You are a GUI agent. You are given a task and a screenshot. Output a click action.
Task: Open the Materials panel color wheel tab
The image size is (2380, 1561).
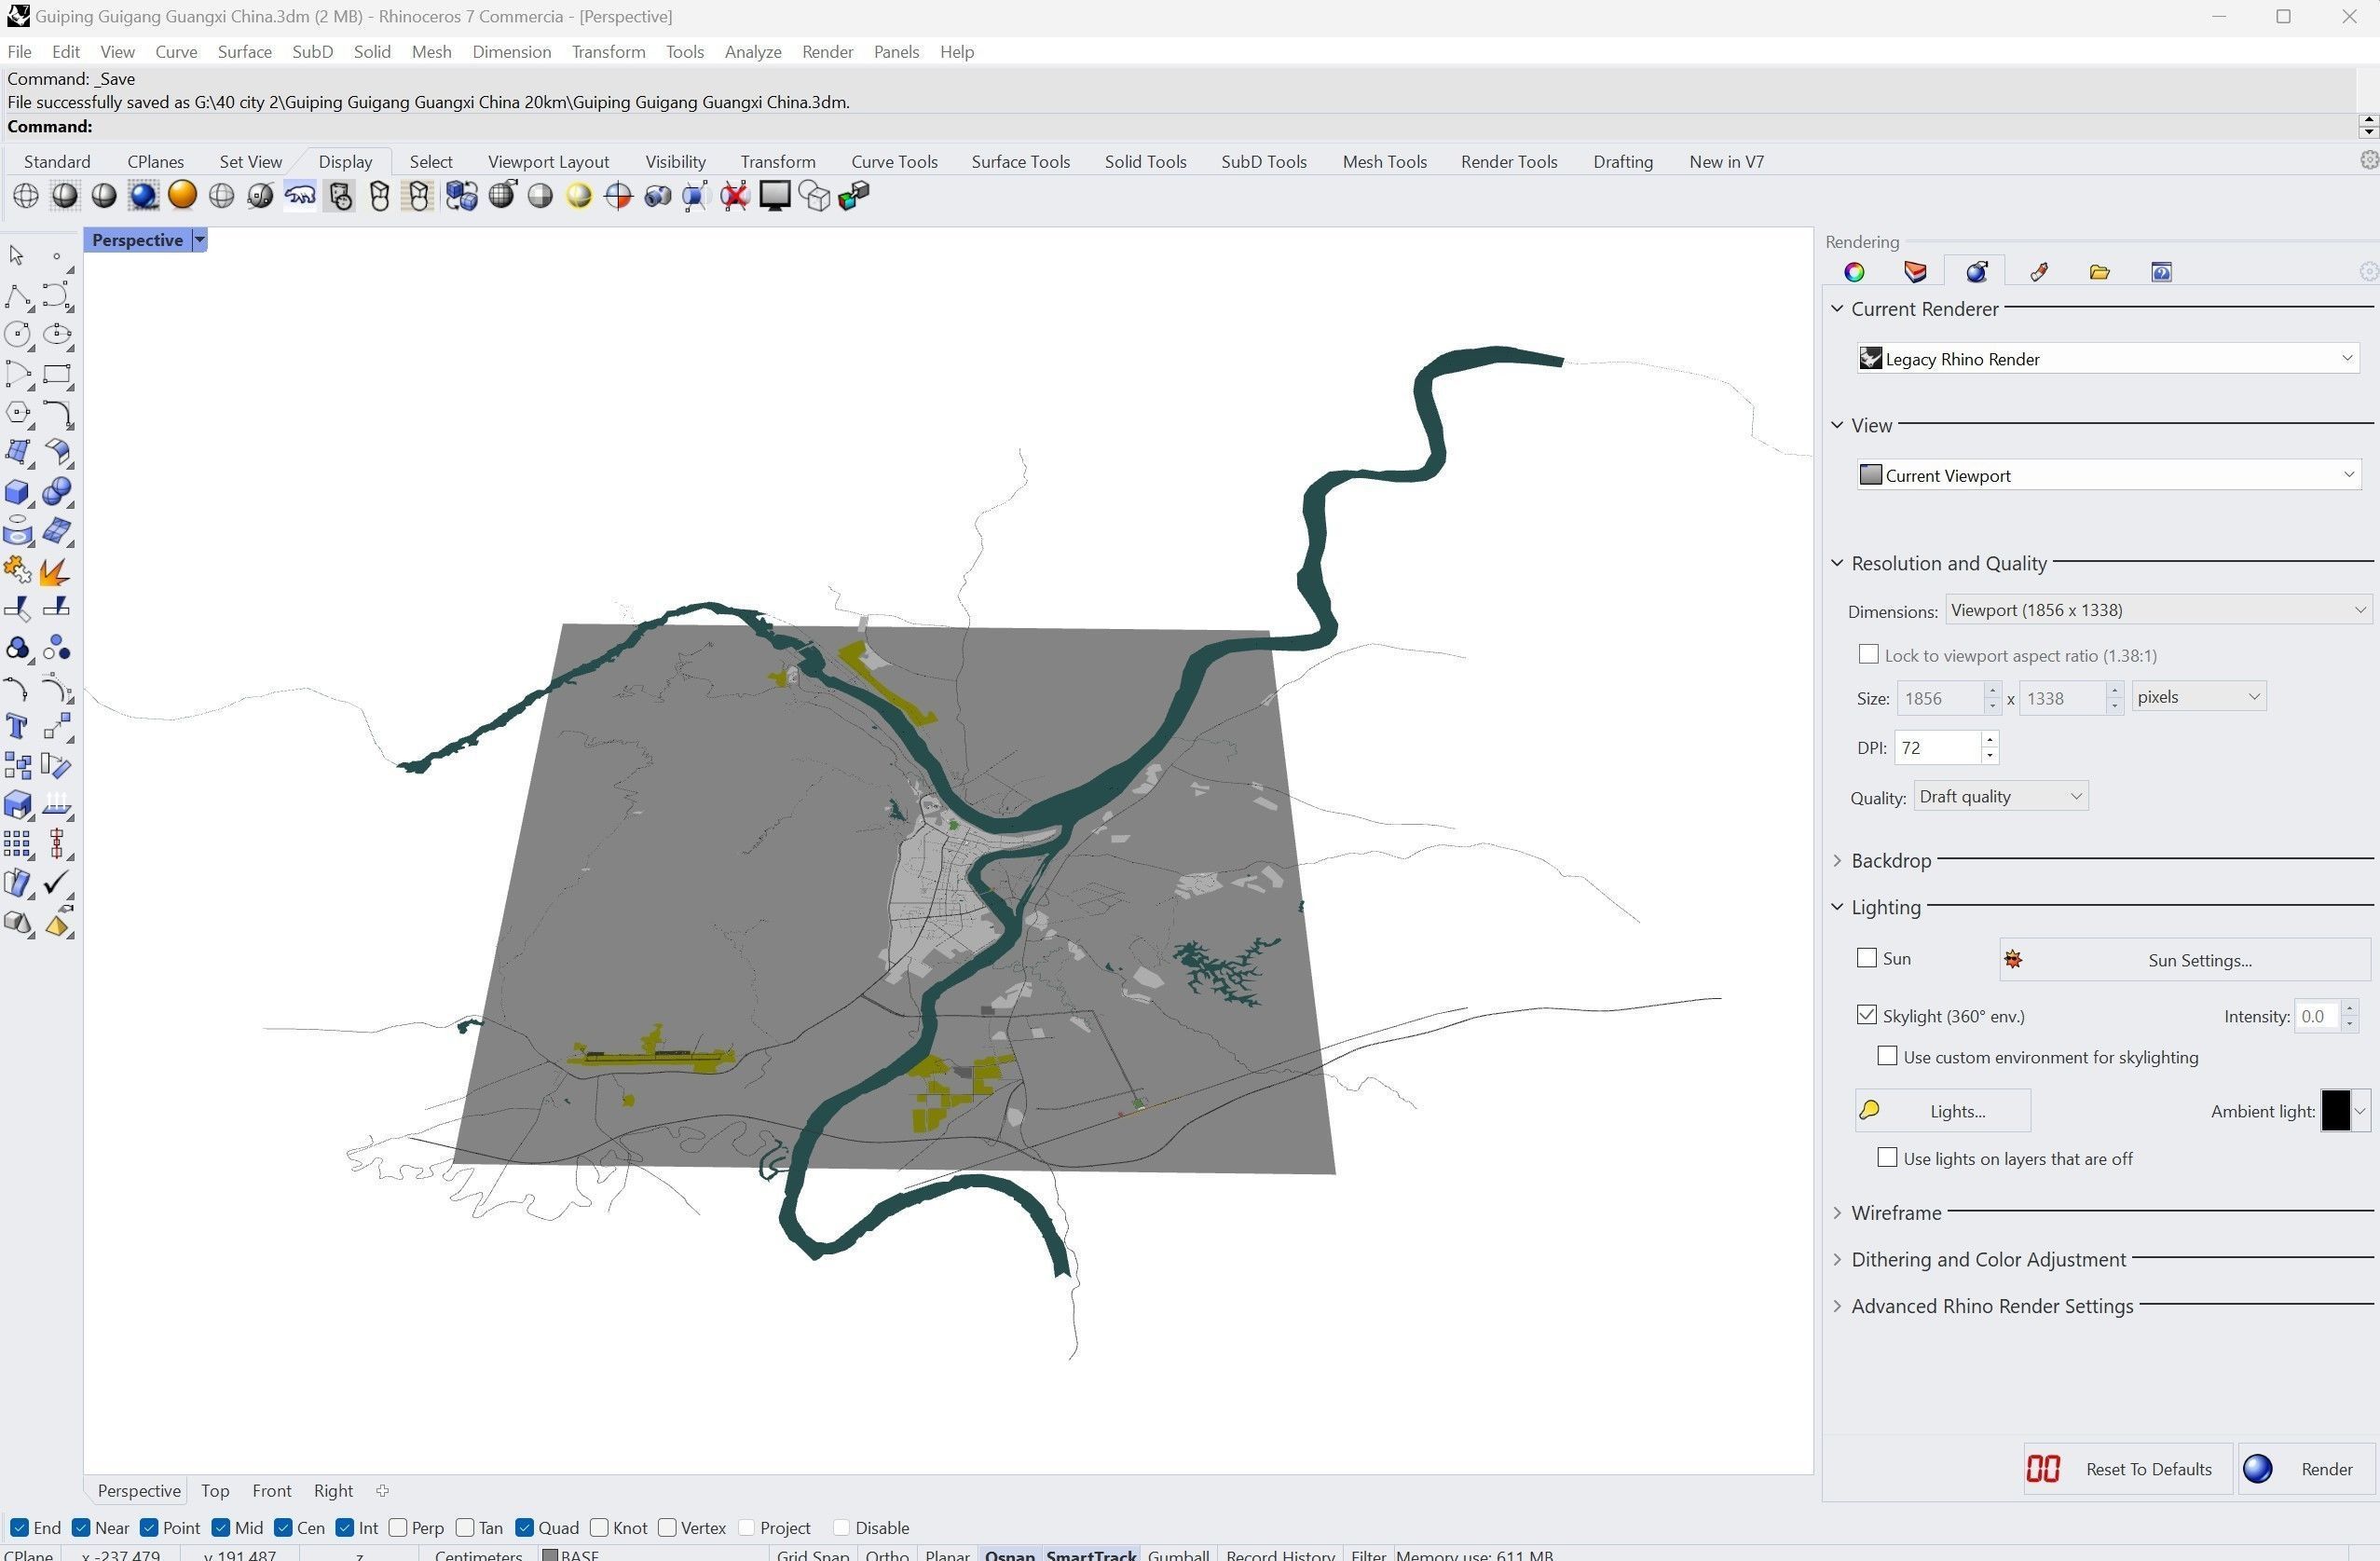1854,272
